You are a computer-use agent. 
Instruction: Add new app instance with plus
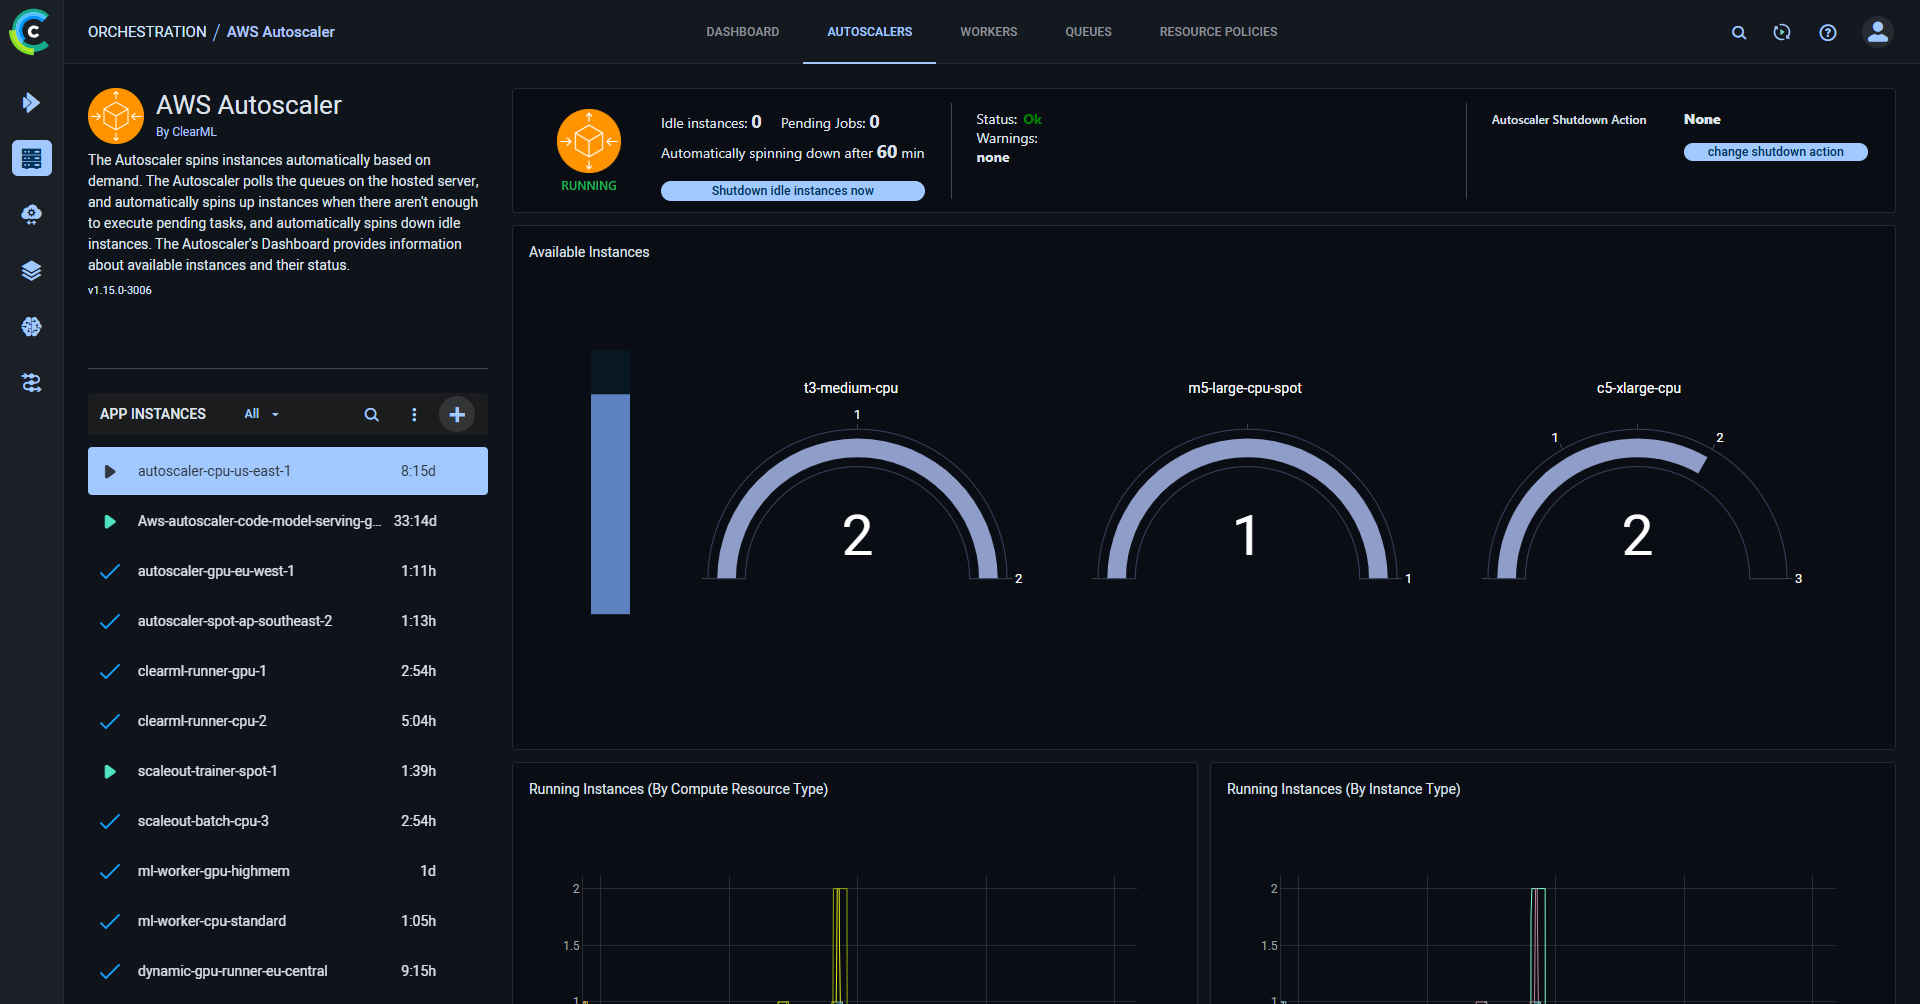click(457, 414)
